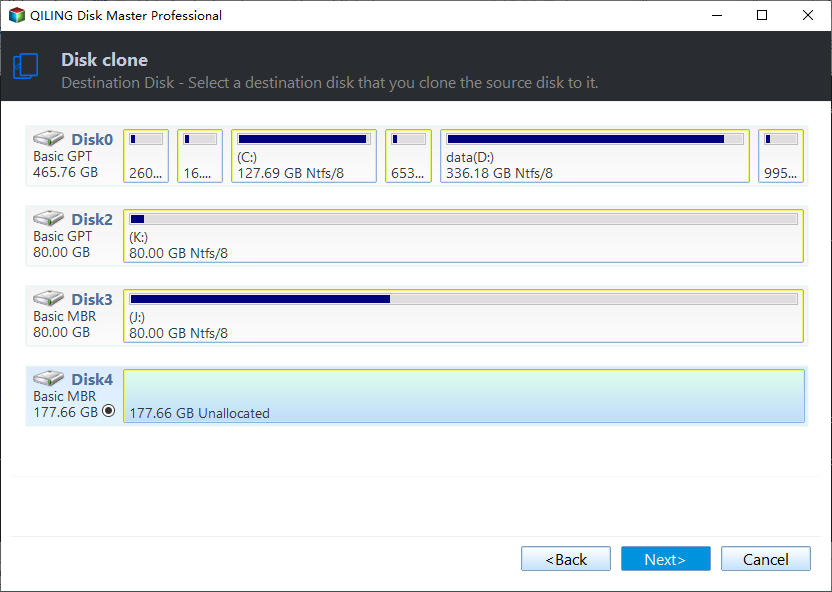Click the 465.76 GB size text

point(65,172)
